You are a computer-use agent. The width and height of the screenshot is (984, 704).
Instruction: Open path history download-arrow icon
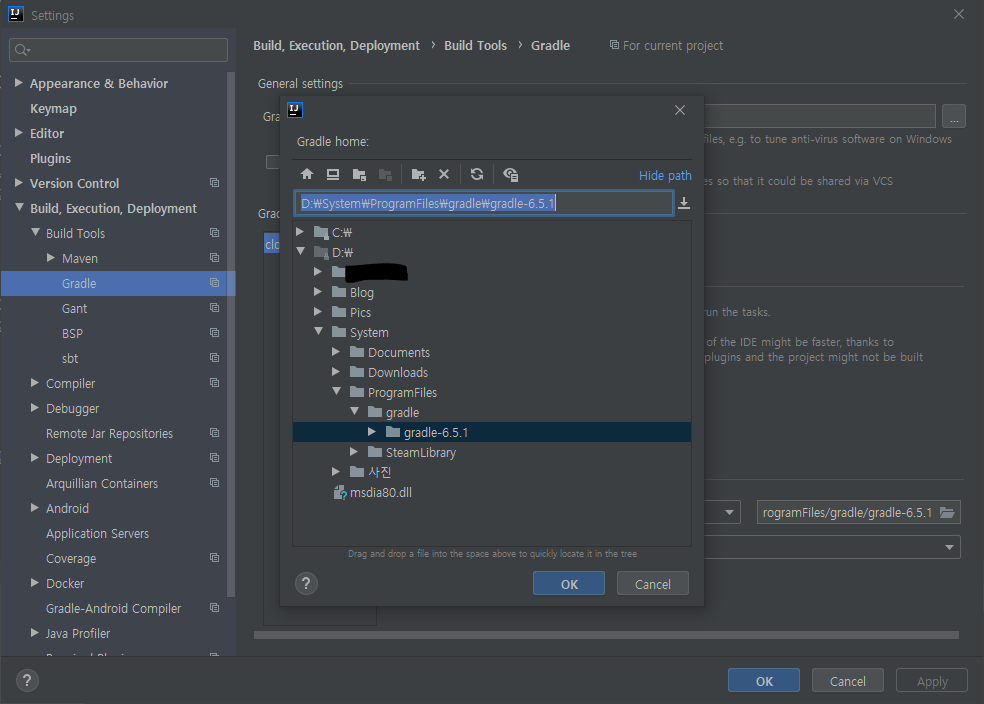[684, 203]
